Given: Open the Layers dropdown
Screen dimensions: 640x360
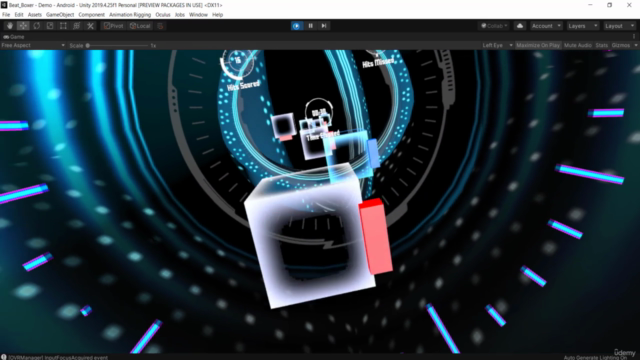Looking at the screenshot, I should point(582,26).
